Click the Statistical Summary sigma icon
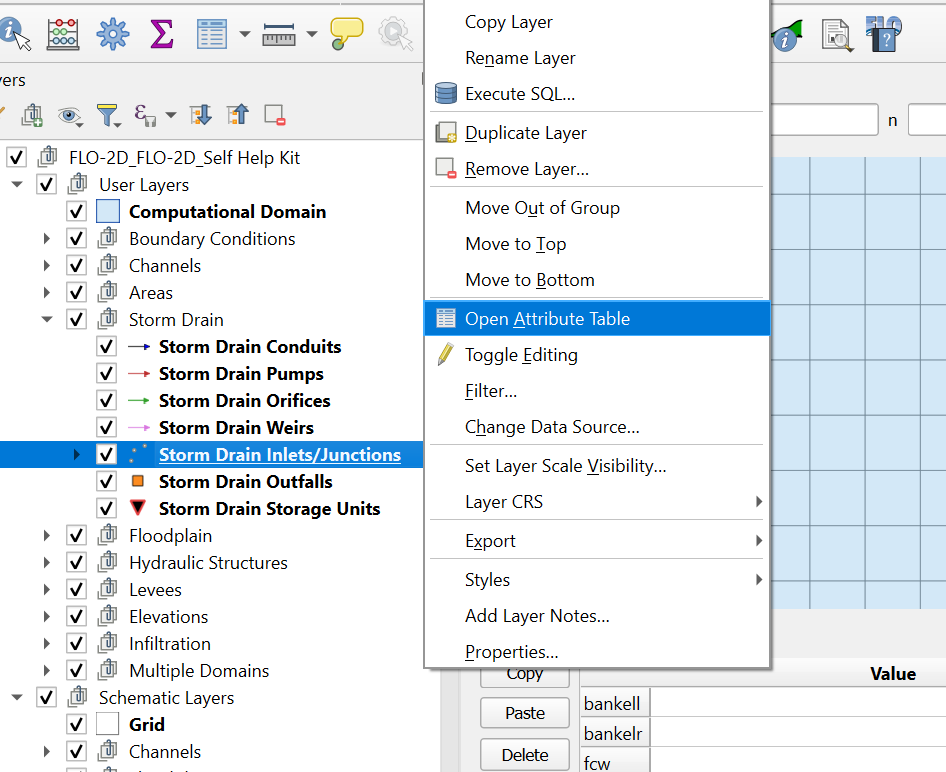This screenshot has width=946, height=772. point(161,33)
